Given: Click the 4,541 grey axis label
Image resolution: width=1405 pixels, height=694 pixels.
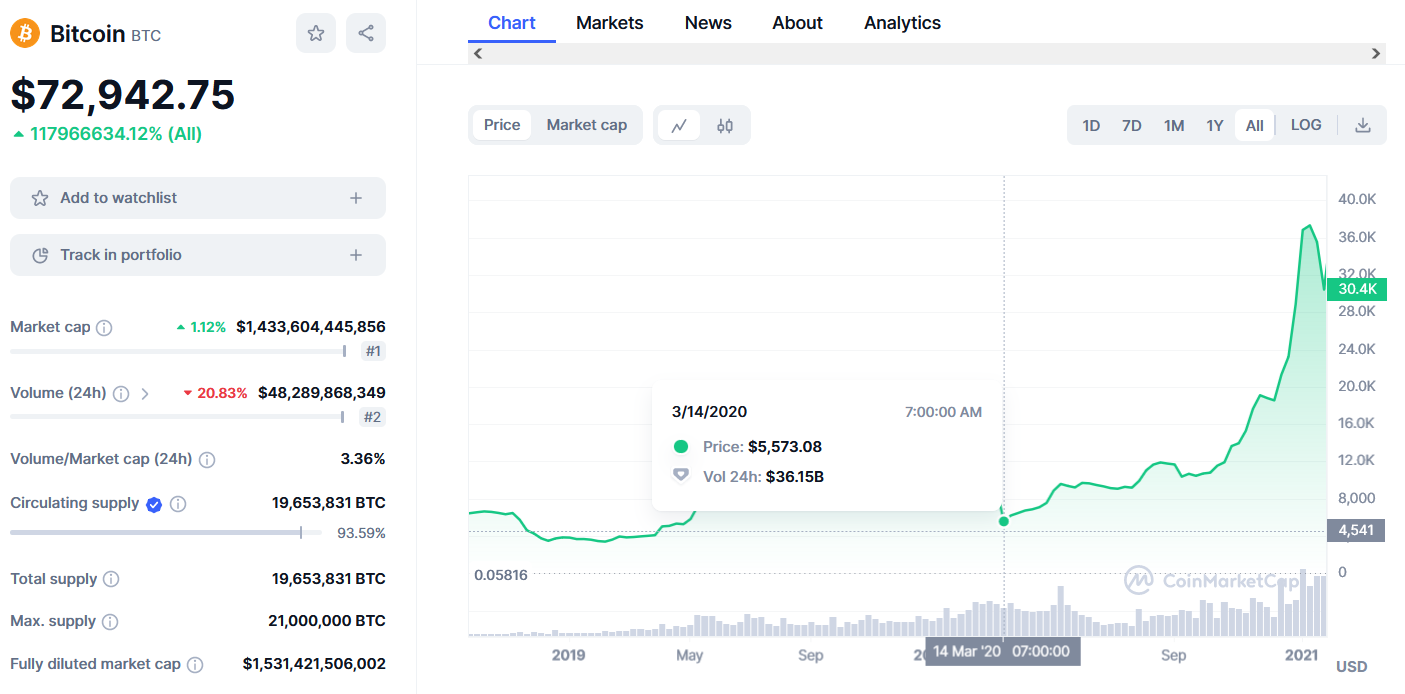Looking at the screenshot, I should click(1356, 531).
